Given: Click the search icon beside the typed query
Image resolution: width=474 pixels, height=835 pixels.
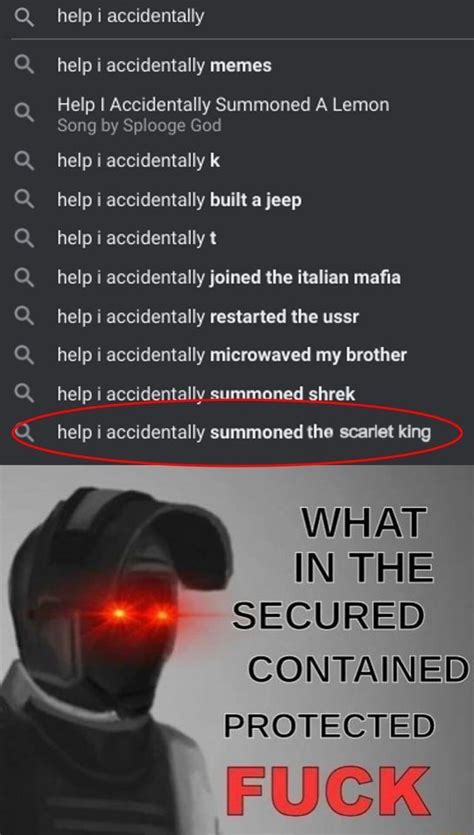Looking at the screenshot, I should click(24, 18).
